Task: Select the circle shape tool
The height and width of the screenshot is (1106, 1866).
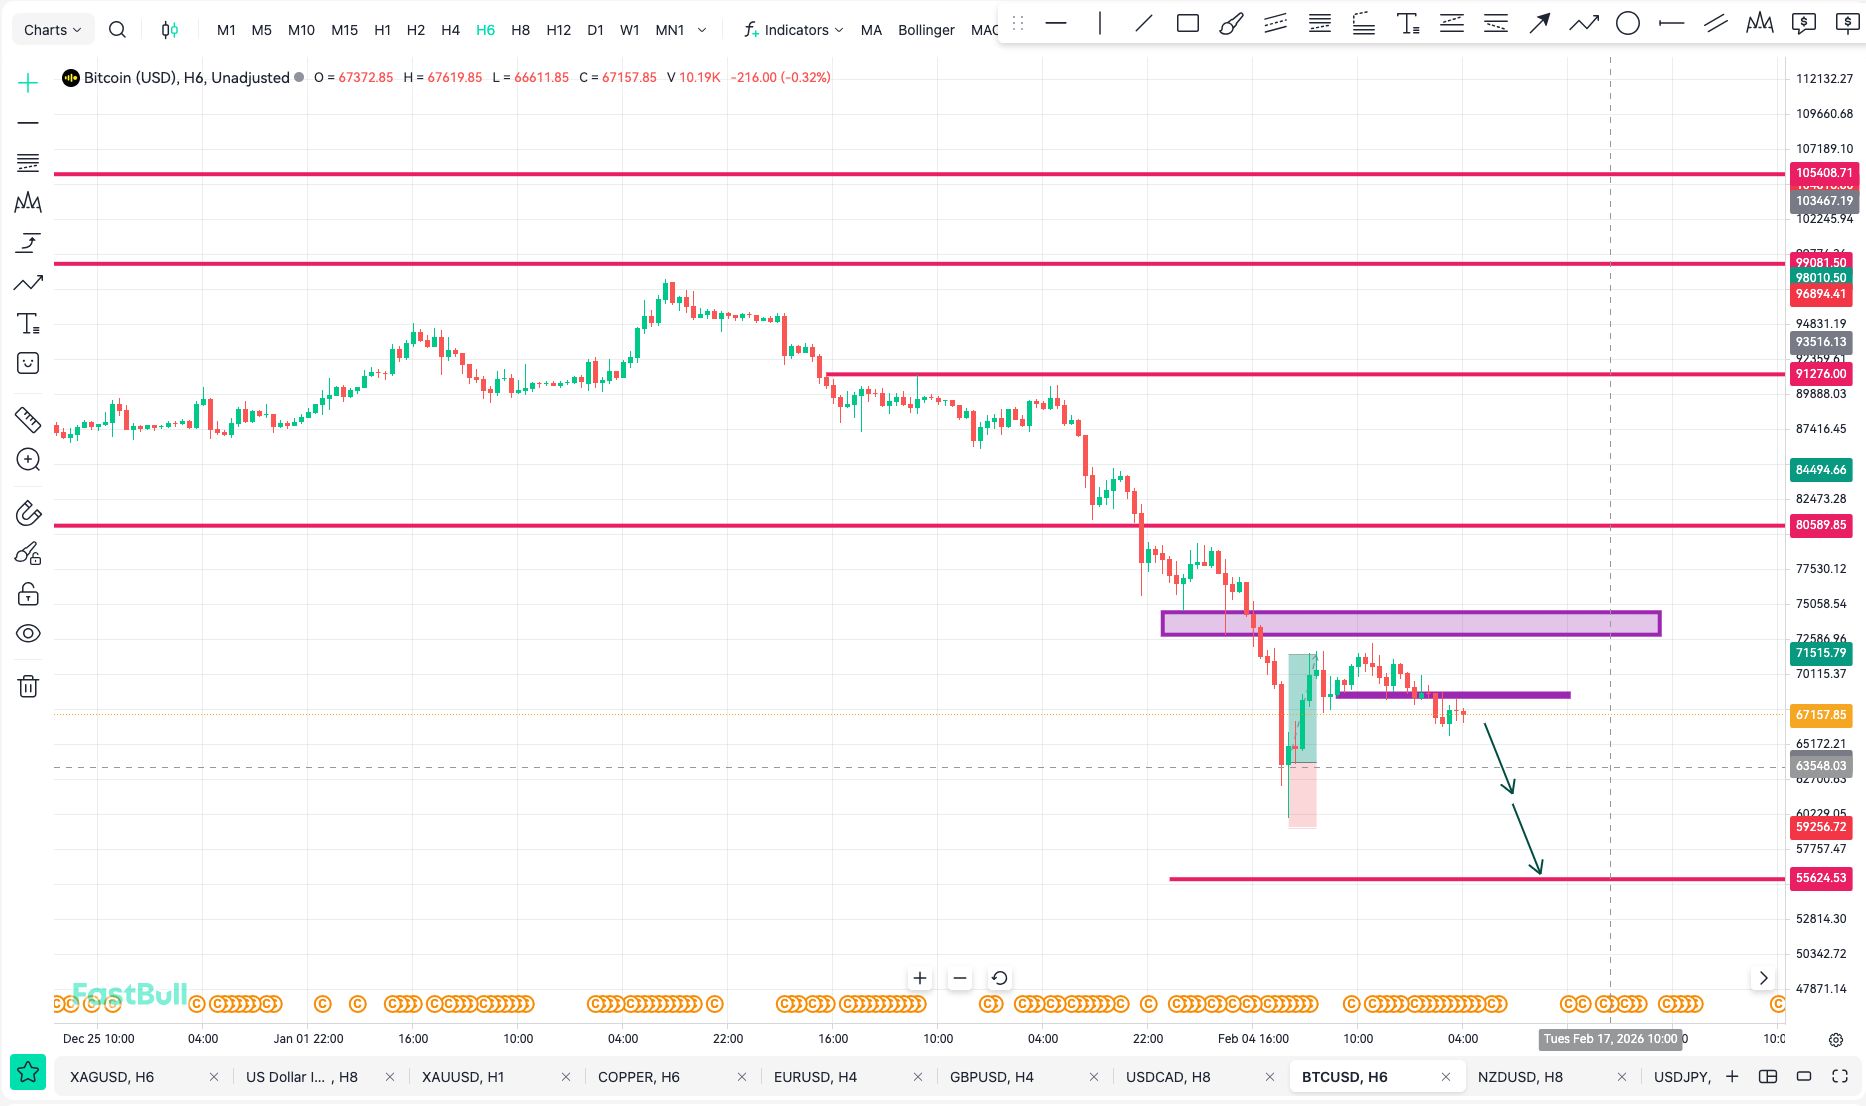Action: click(x=1627, y=23)
